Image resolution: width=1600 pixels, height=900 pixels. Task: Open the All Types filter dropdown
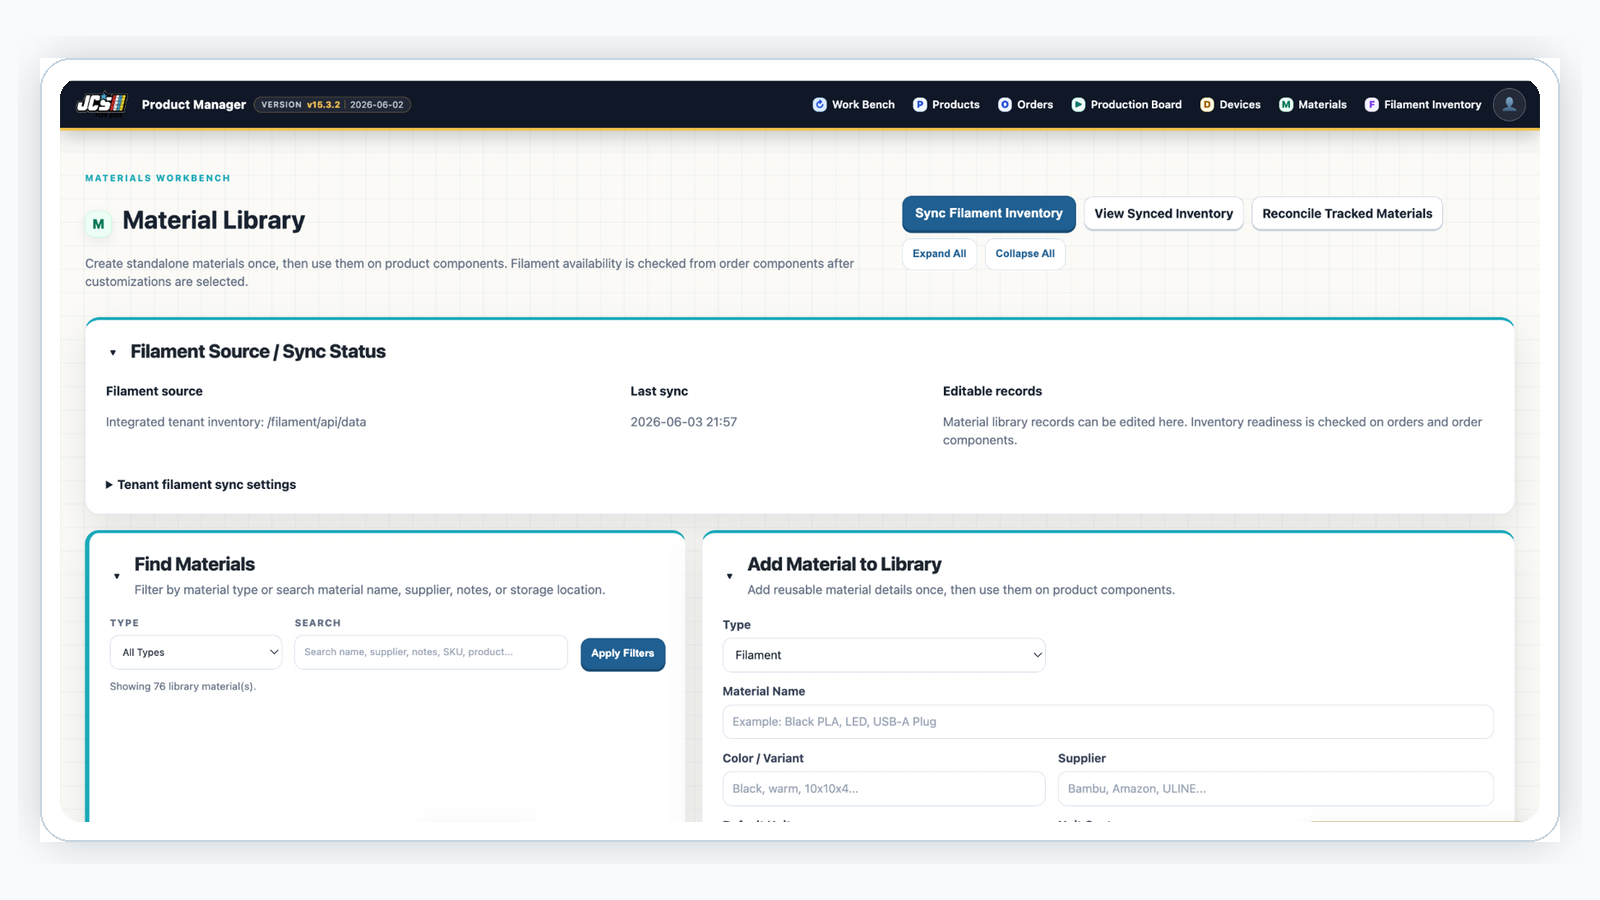coord(196,652)
